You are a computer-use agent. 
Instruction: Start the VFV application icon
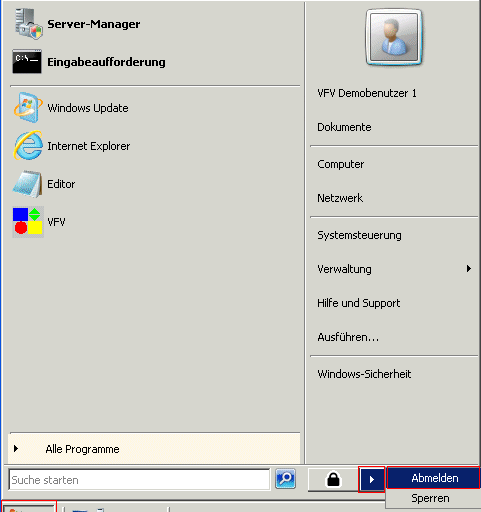click(x=28, y=222)
